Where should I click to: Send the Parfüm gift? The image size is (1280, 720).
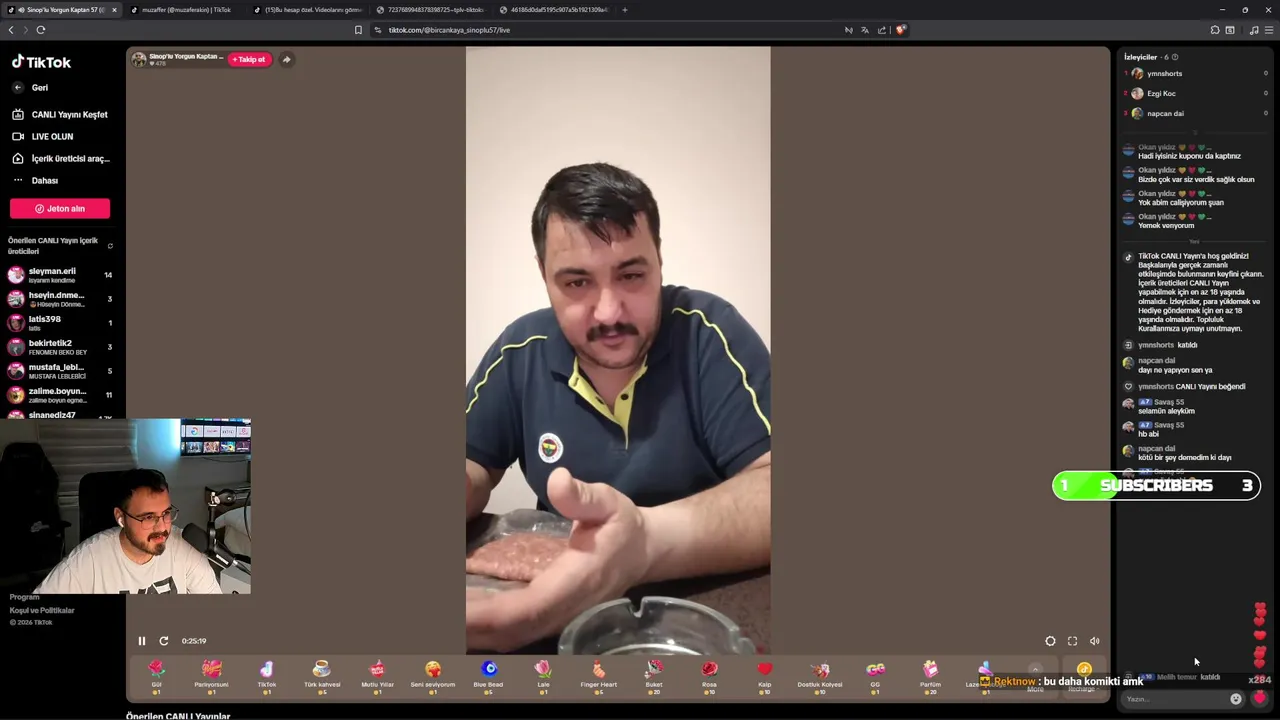pyautogui.click(x=930, y=676)
